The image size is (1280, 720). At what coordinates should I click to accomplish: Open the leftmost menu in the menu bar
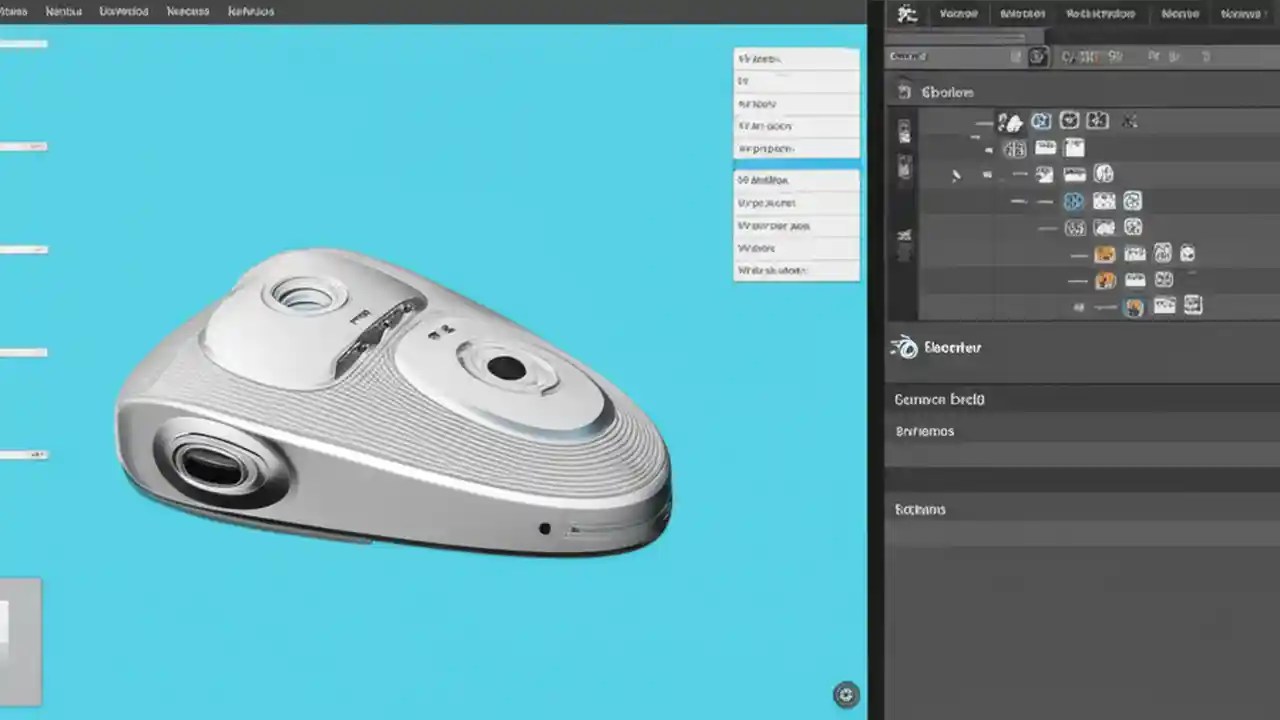(x=14, y=11)
